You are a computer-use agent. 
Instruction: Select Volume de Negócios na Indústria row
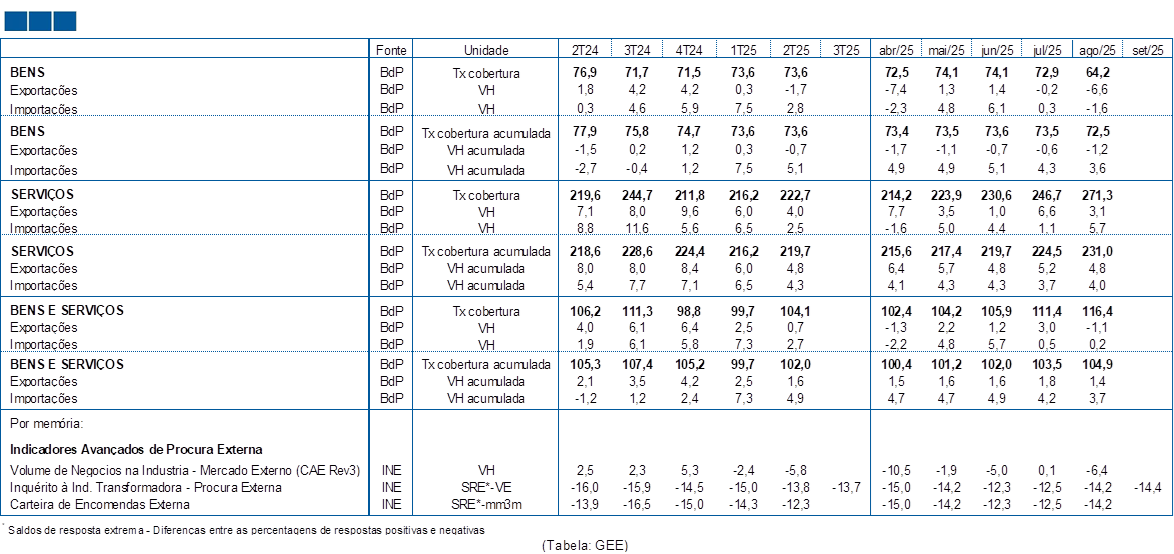point(184,470)
